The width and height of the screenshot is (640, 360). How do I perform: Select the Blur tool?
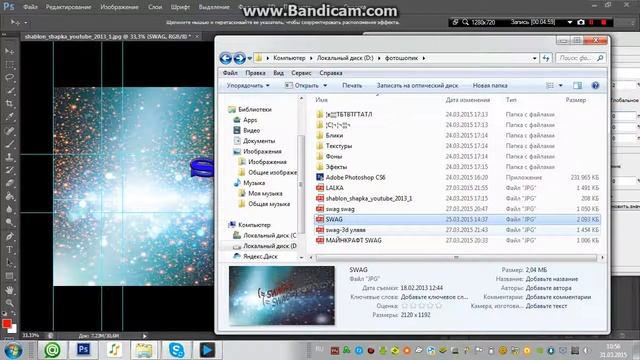9,209
